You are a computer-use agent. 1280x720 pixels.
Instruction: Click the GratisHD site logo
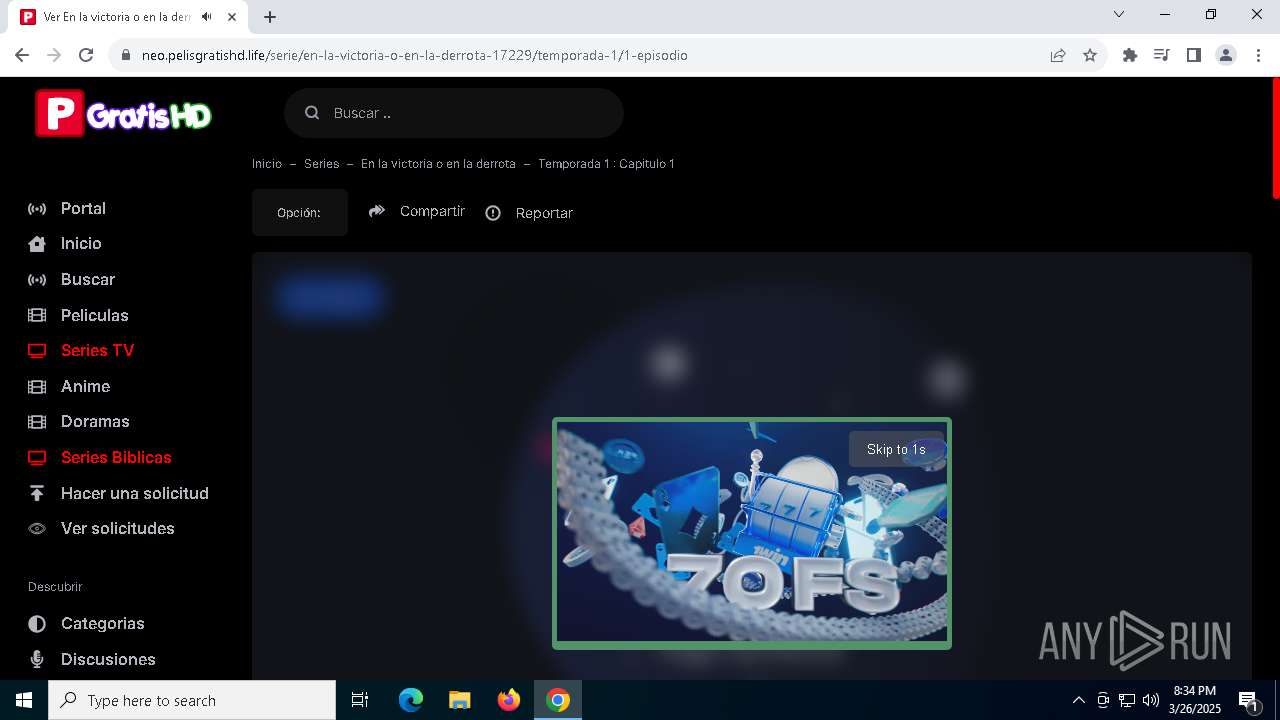tap(123, 114)
